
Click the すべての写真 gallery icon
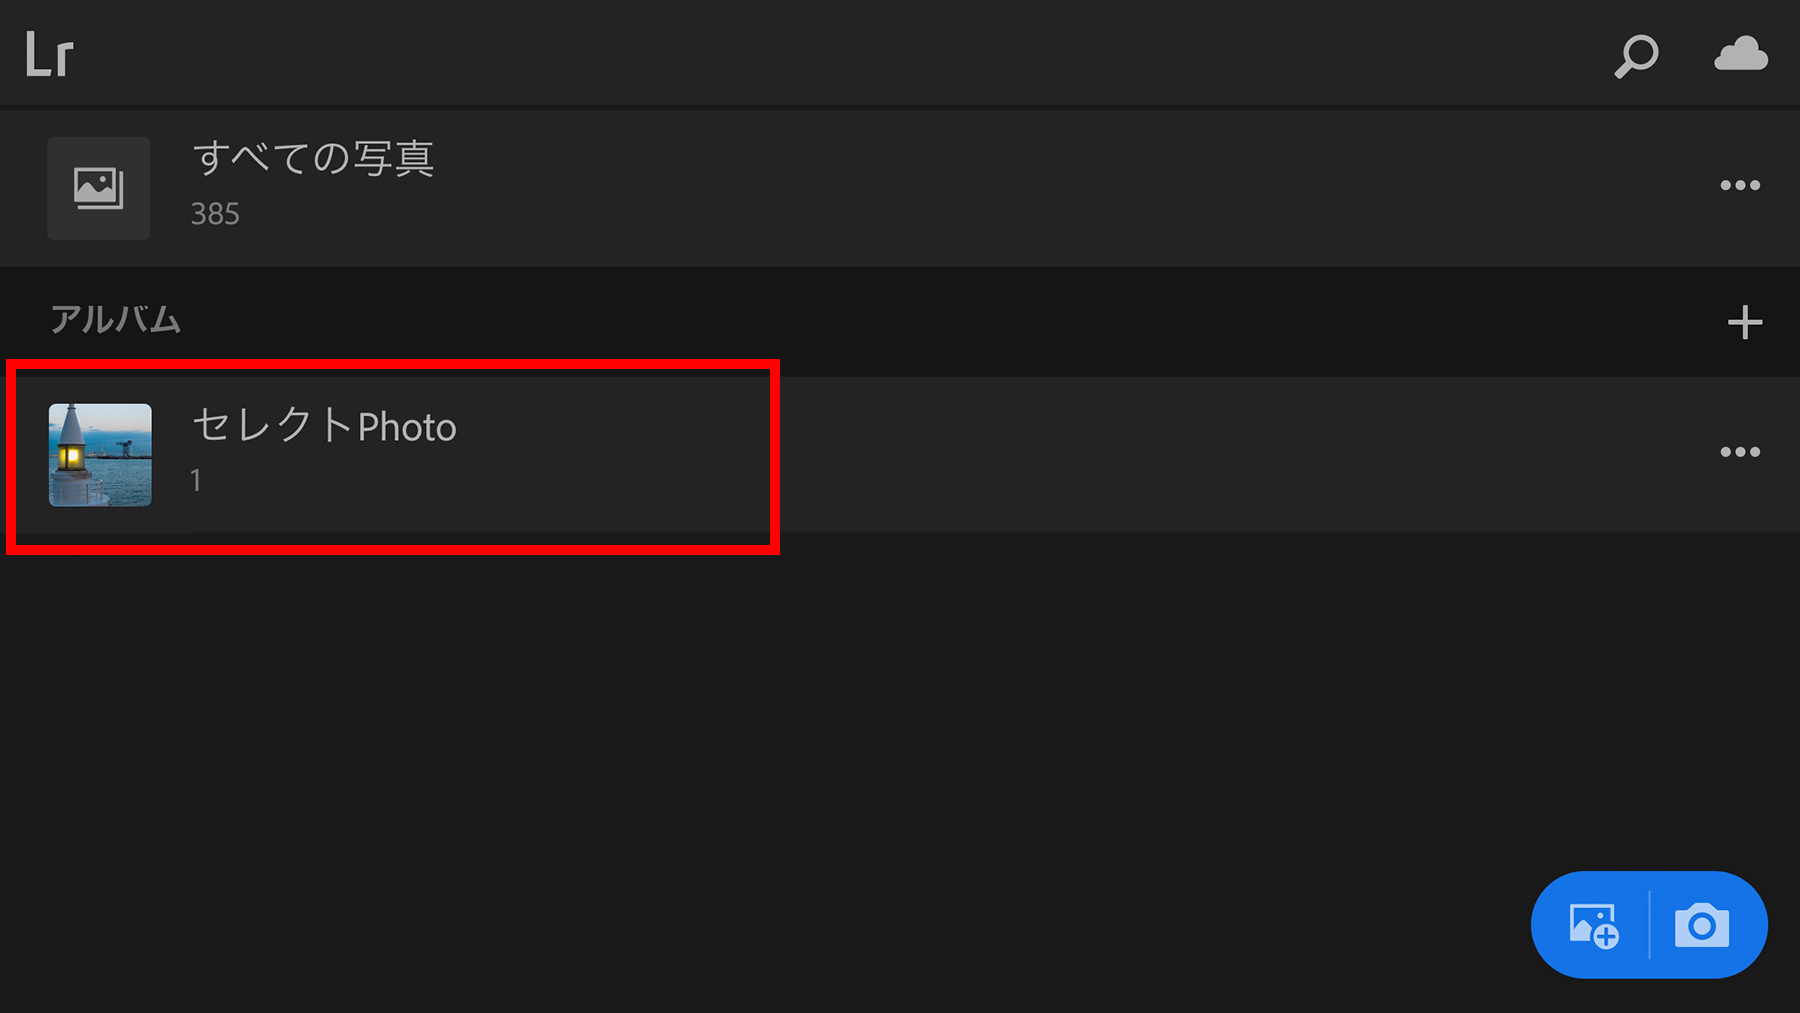coord(99,188)
